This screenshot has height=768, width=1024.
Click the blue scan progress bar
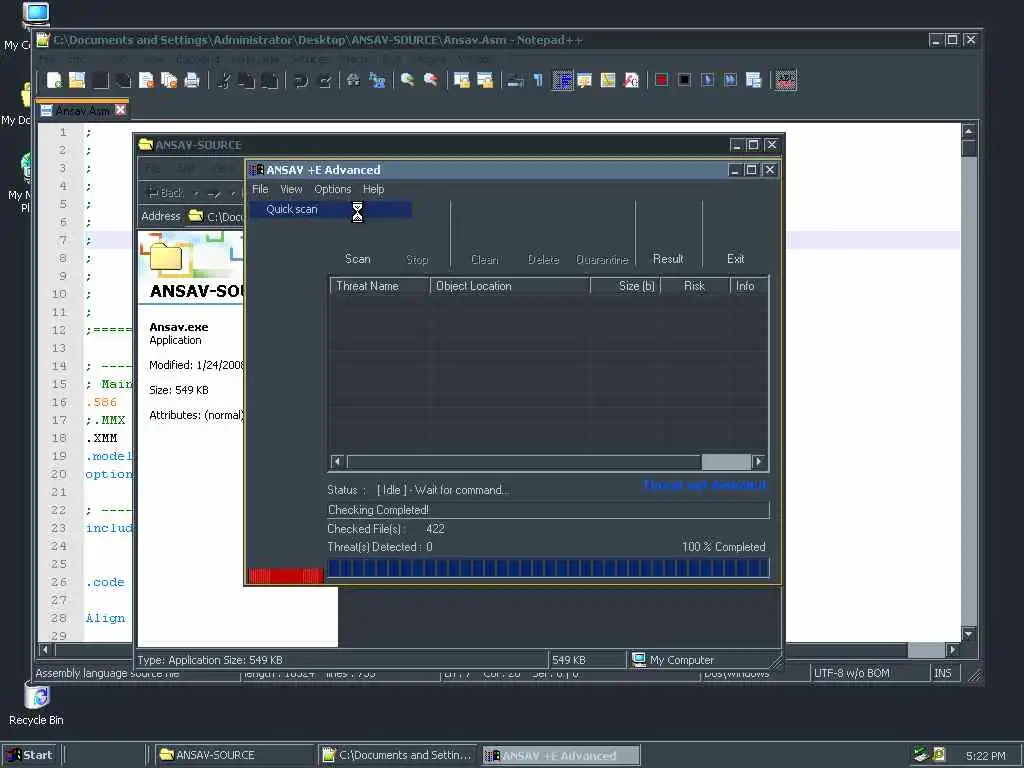tap(548, 568)
